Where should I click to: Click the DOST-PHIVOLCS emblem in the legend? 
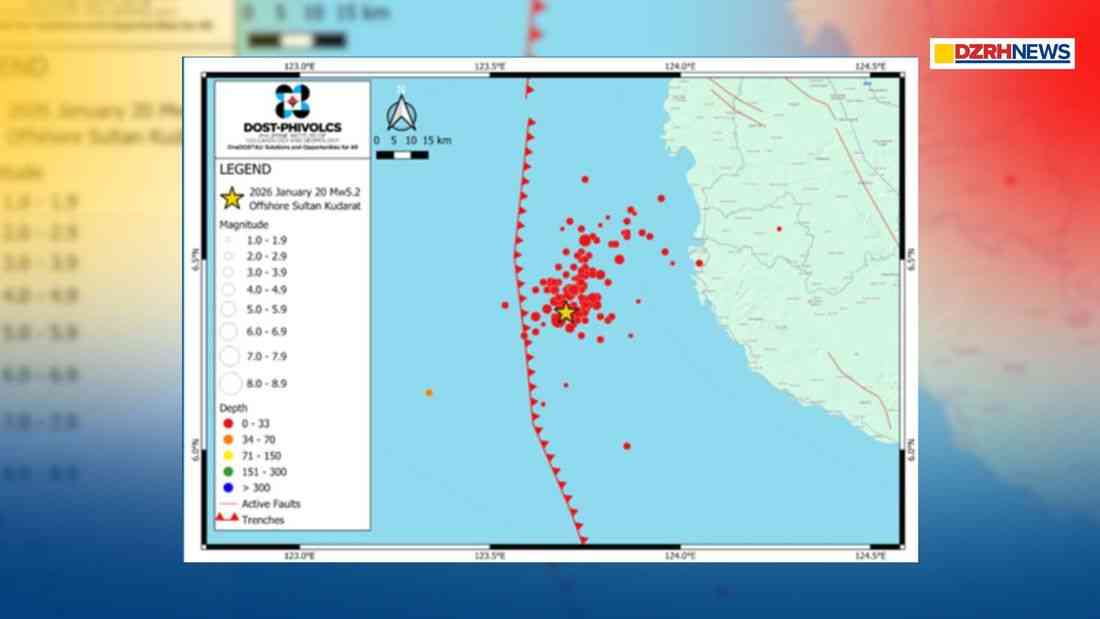tap(293, 101)
